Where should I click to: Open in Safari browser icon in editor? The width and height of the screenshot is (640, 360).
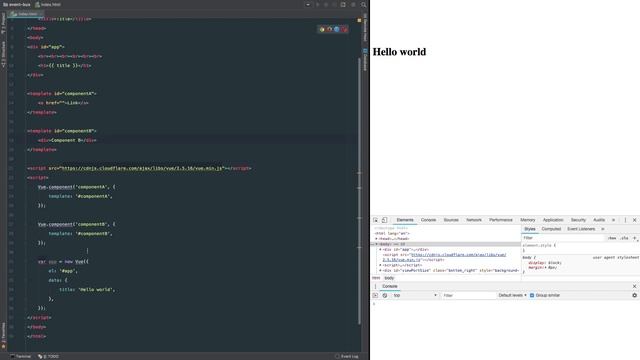tap(337, 29)
